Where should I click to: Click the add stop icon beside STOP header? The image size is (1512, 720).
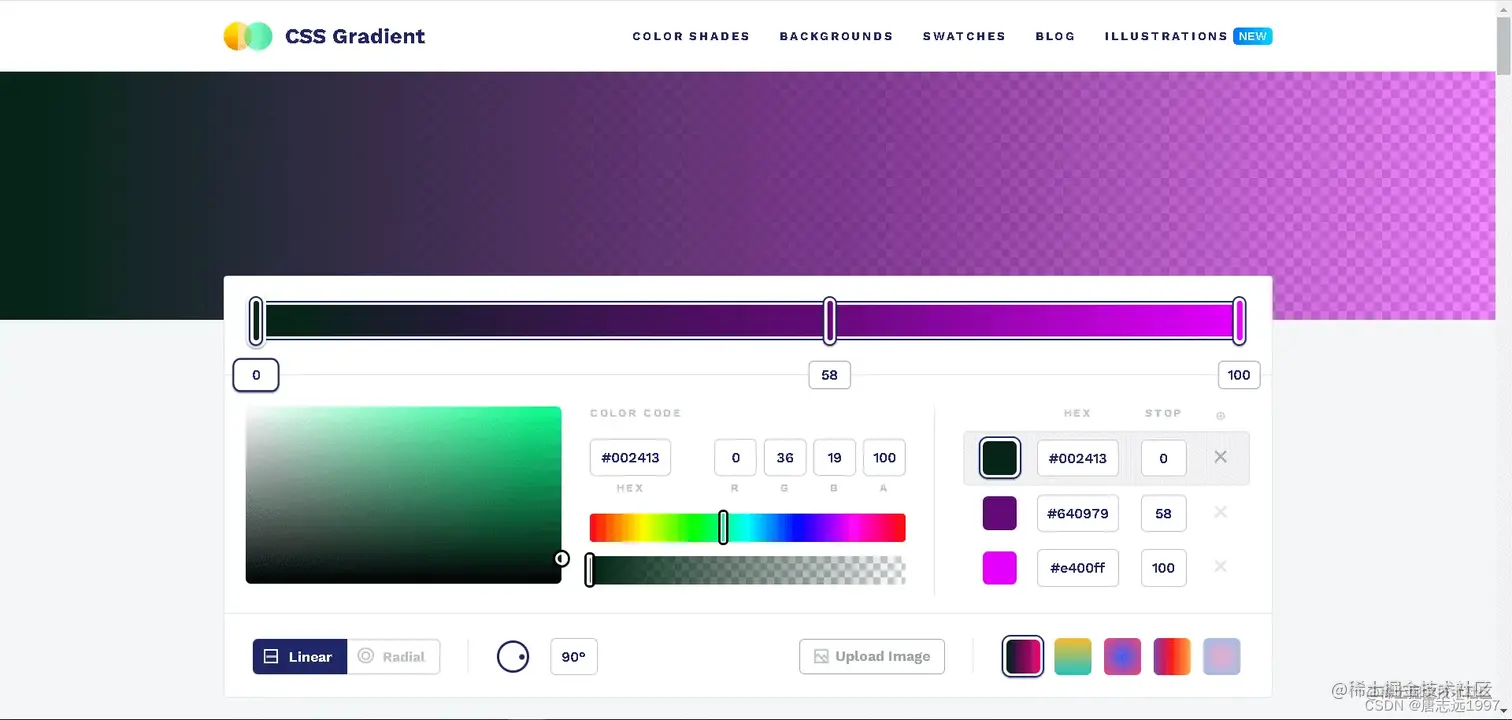(x=1220, y=415)
